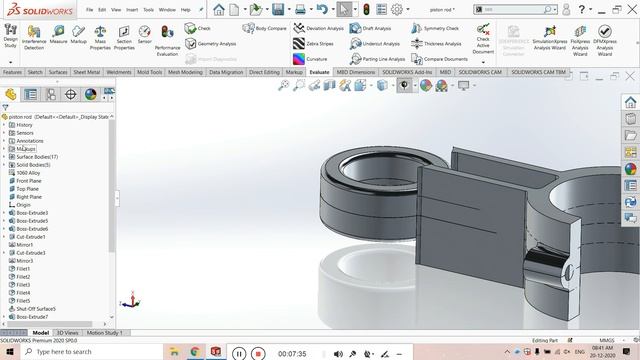Viewport: 640px width, 360px height.
Task: Open Section Properties tool
Action: click(x=124, y=37)
